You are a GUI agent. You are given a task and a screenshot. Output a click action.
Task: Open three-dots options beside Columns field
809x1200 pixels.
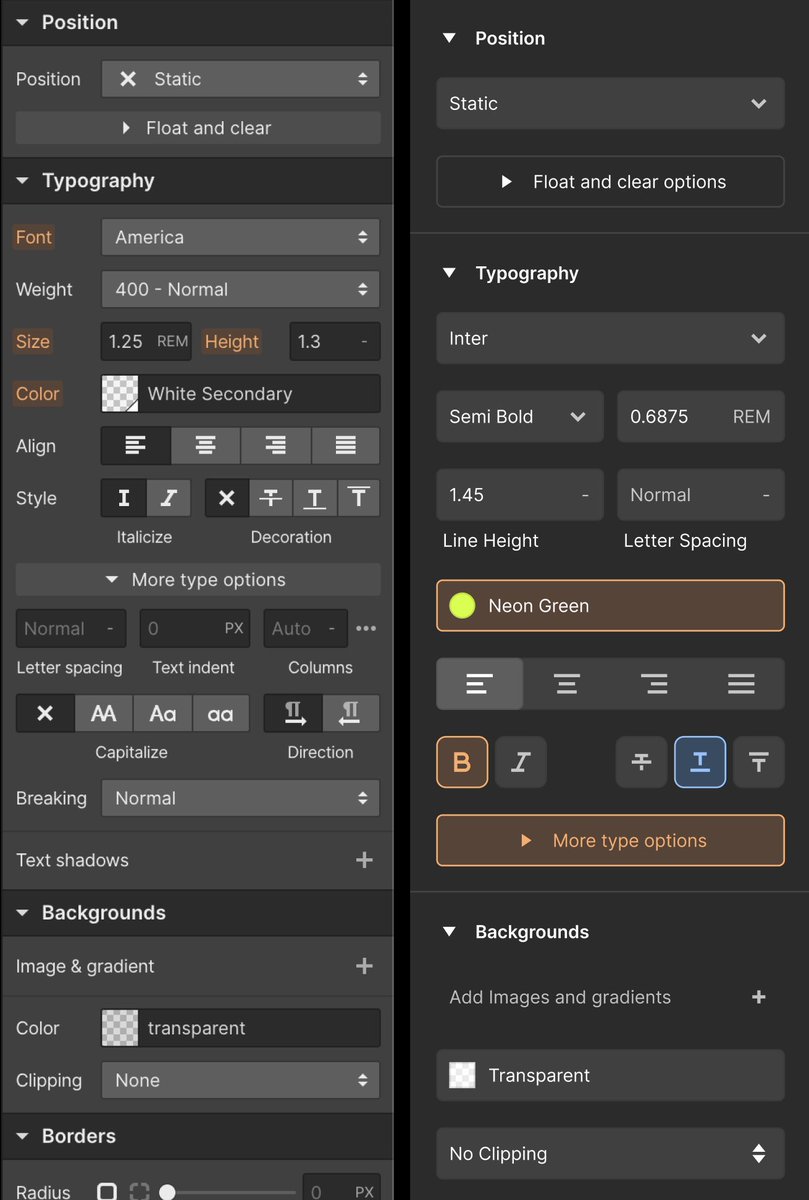point(366,629)
